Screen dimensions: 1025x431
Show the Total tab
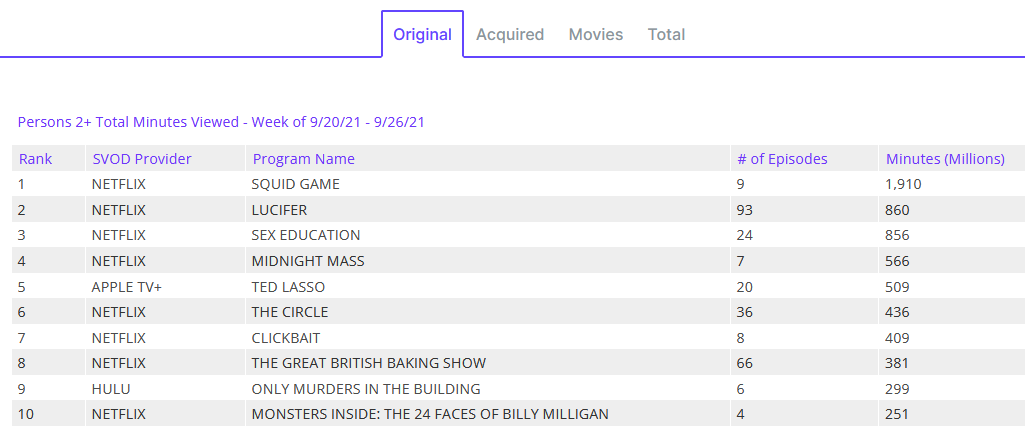(x=666, y=34)
